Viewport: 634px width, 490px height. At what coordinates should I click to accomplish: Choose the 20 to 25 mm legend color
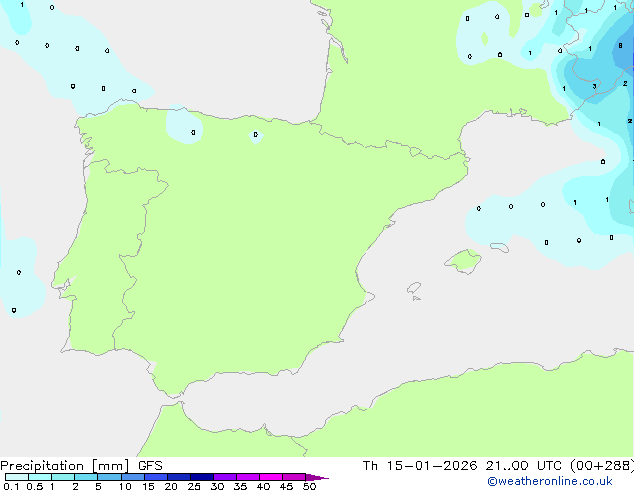(179, 477)
